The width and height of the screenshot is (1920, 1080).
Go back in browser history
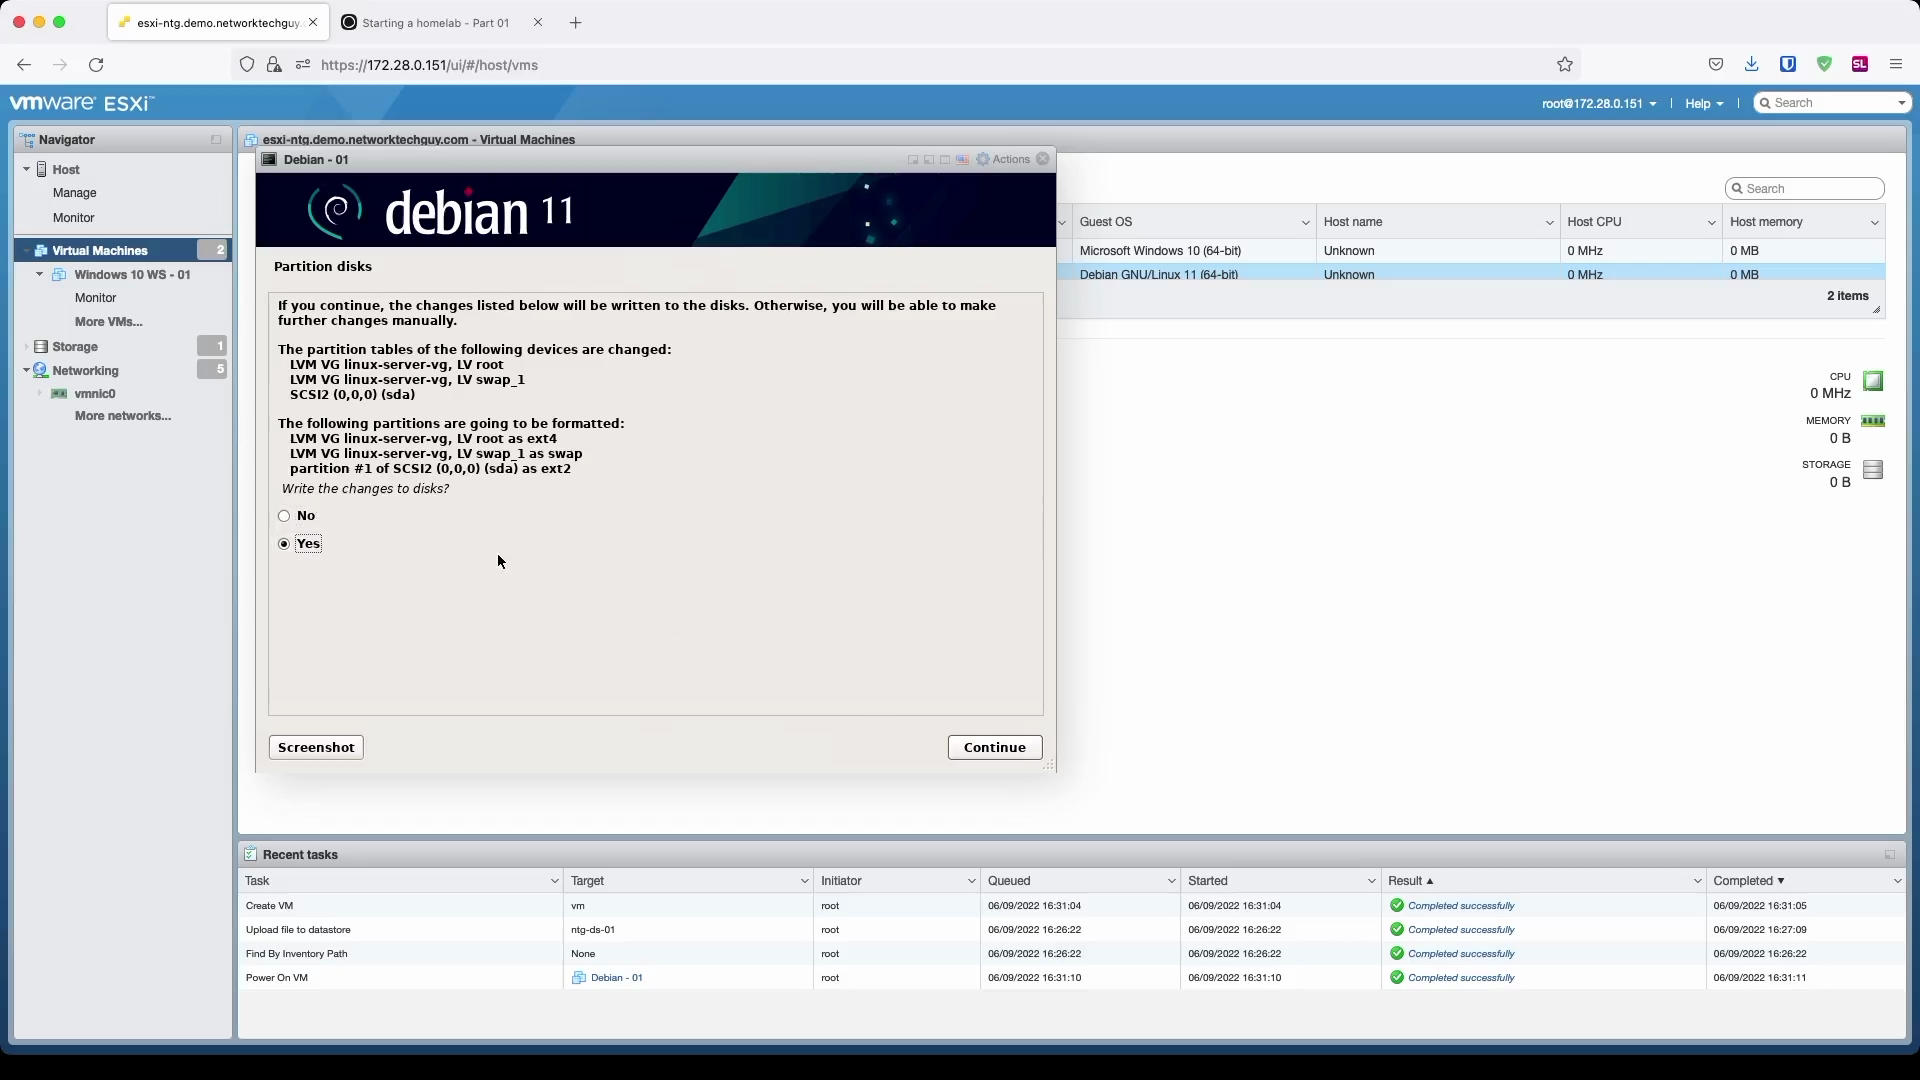(24, 65)
